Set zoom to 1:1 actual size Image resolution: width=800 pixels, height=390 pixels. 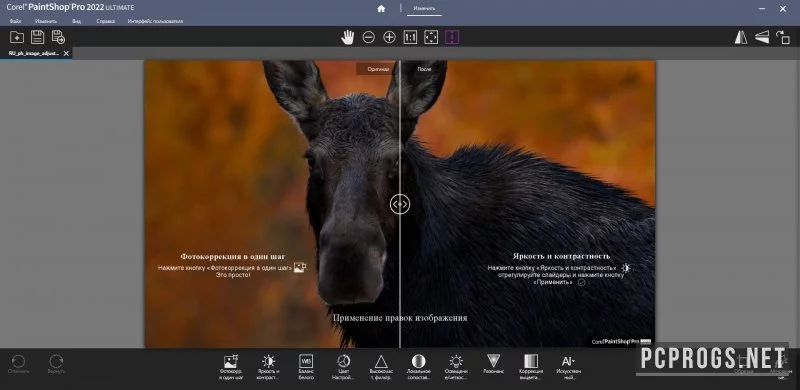410,37
